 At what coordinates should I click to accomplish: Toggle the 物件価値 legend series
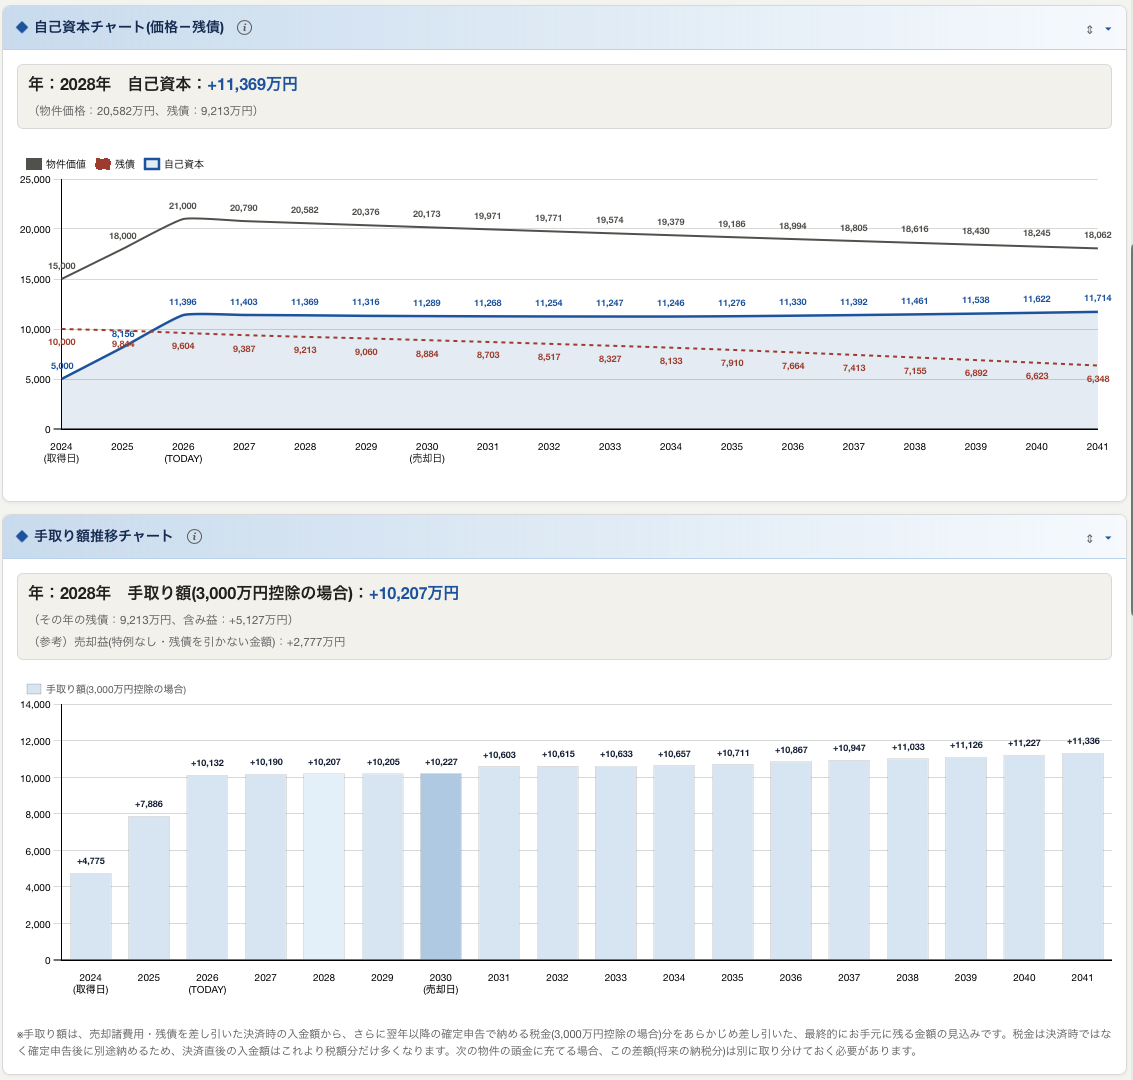point(56,164)
